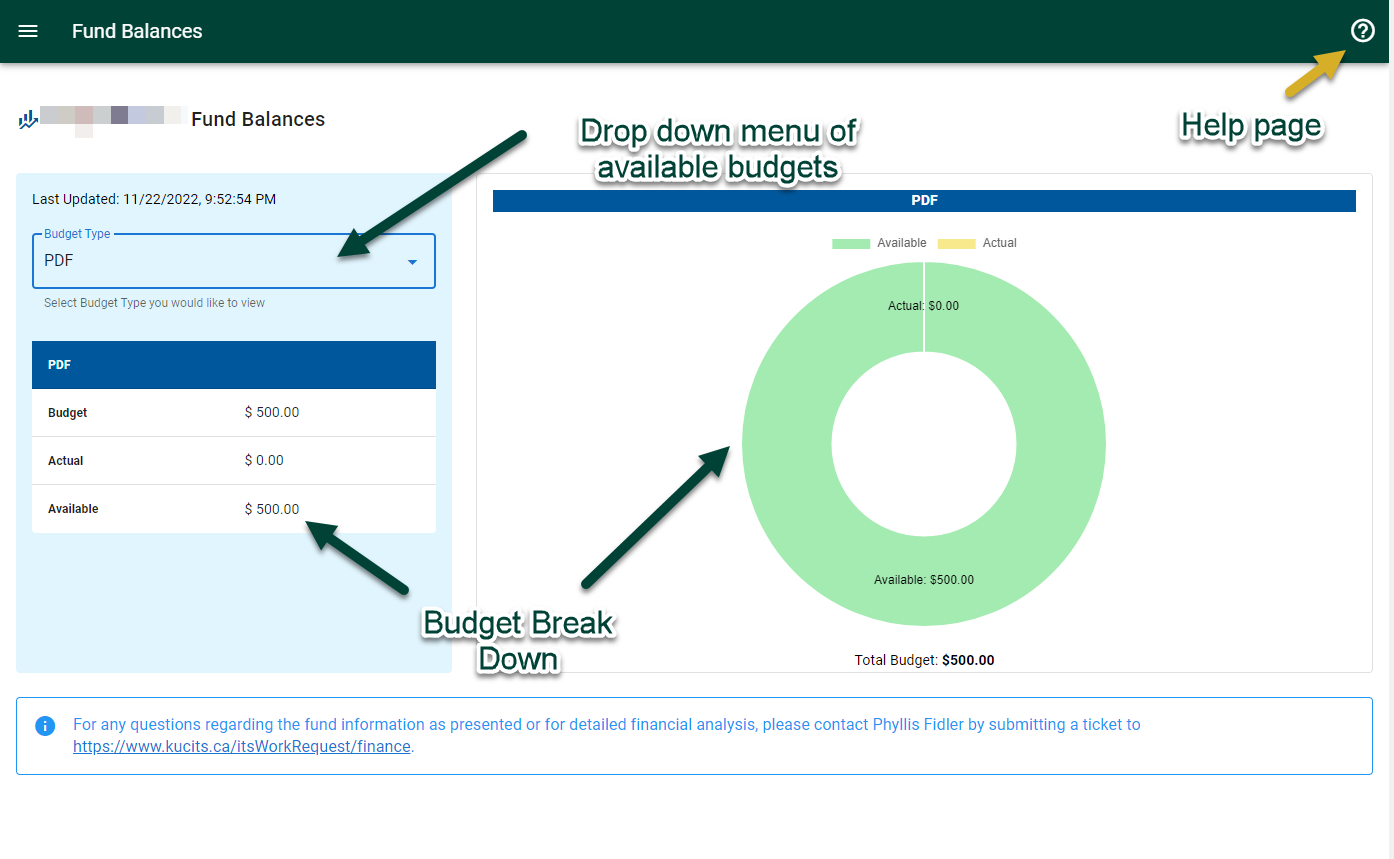Select the PDF header of the budget table
This screenshot has height=859, width=1394.
pyautogui.click(x=233, y=365)
